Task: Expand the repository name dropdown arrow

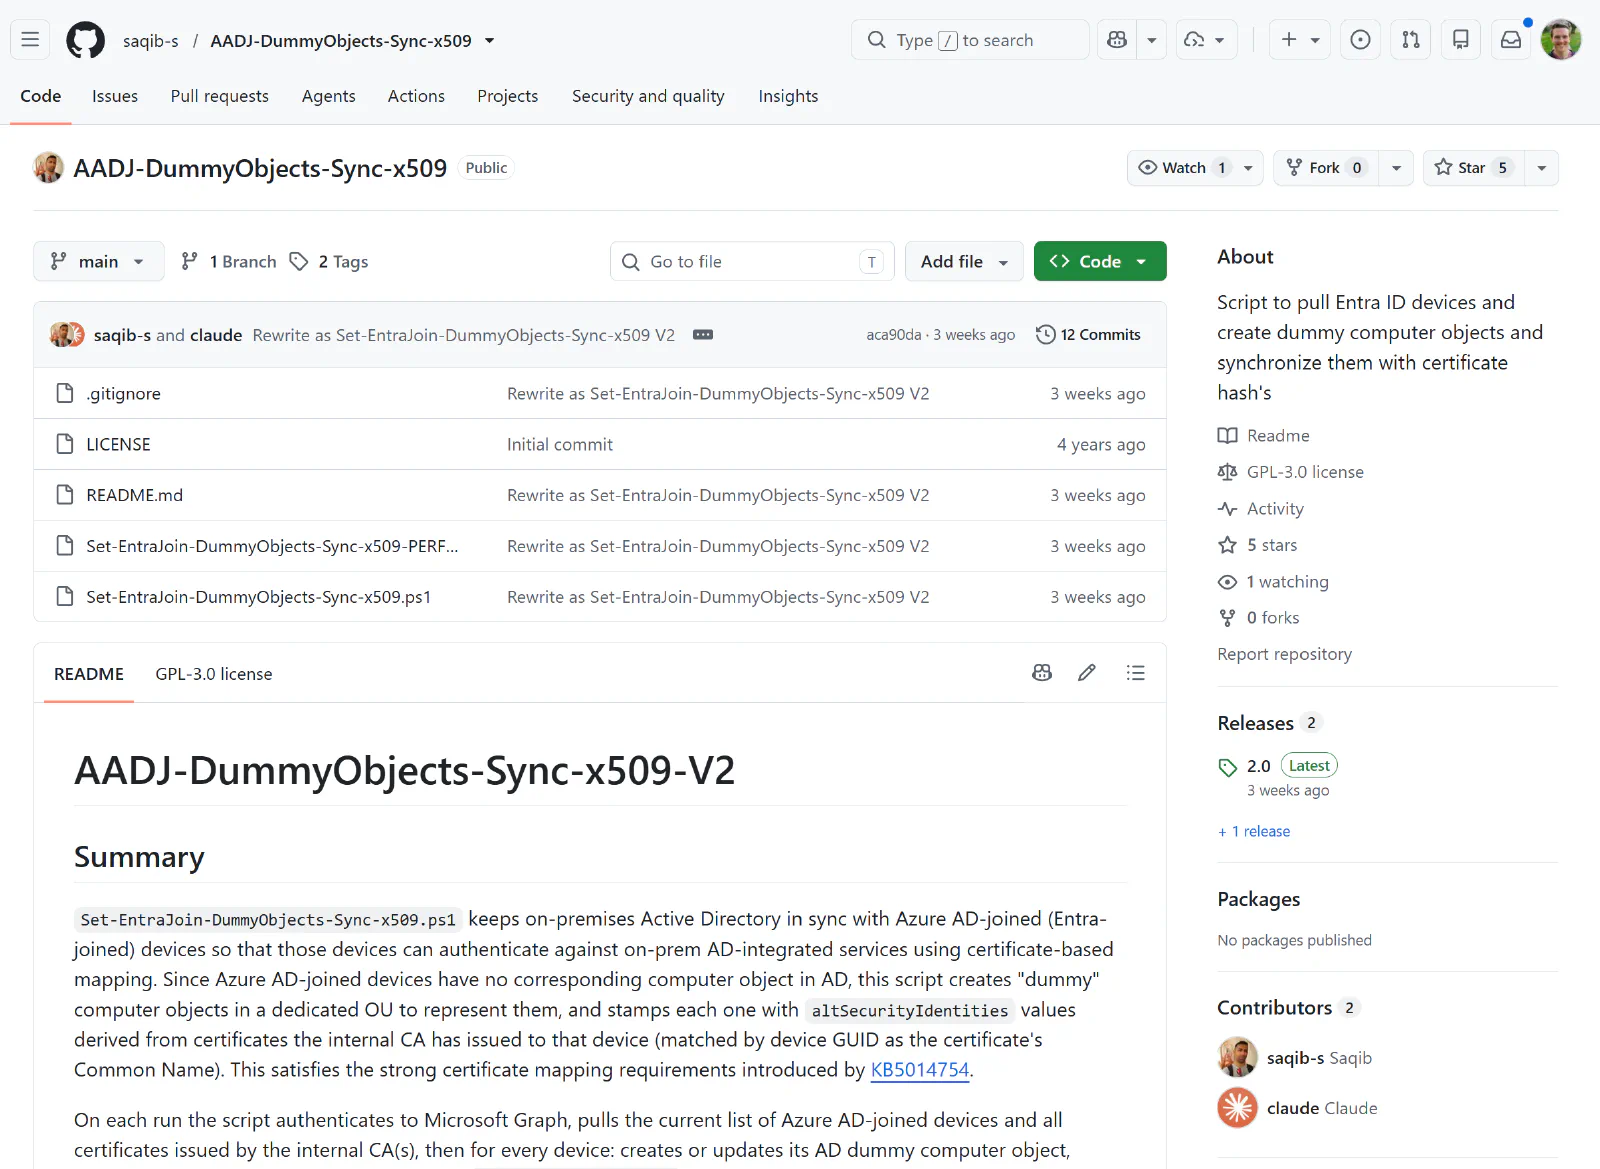Action: click(x=489, y=41)
